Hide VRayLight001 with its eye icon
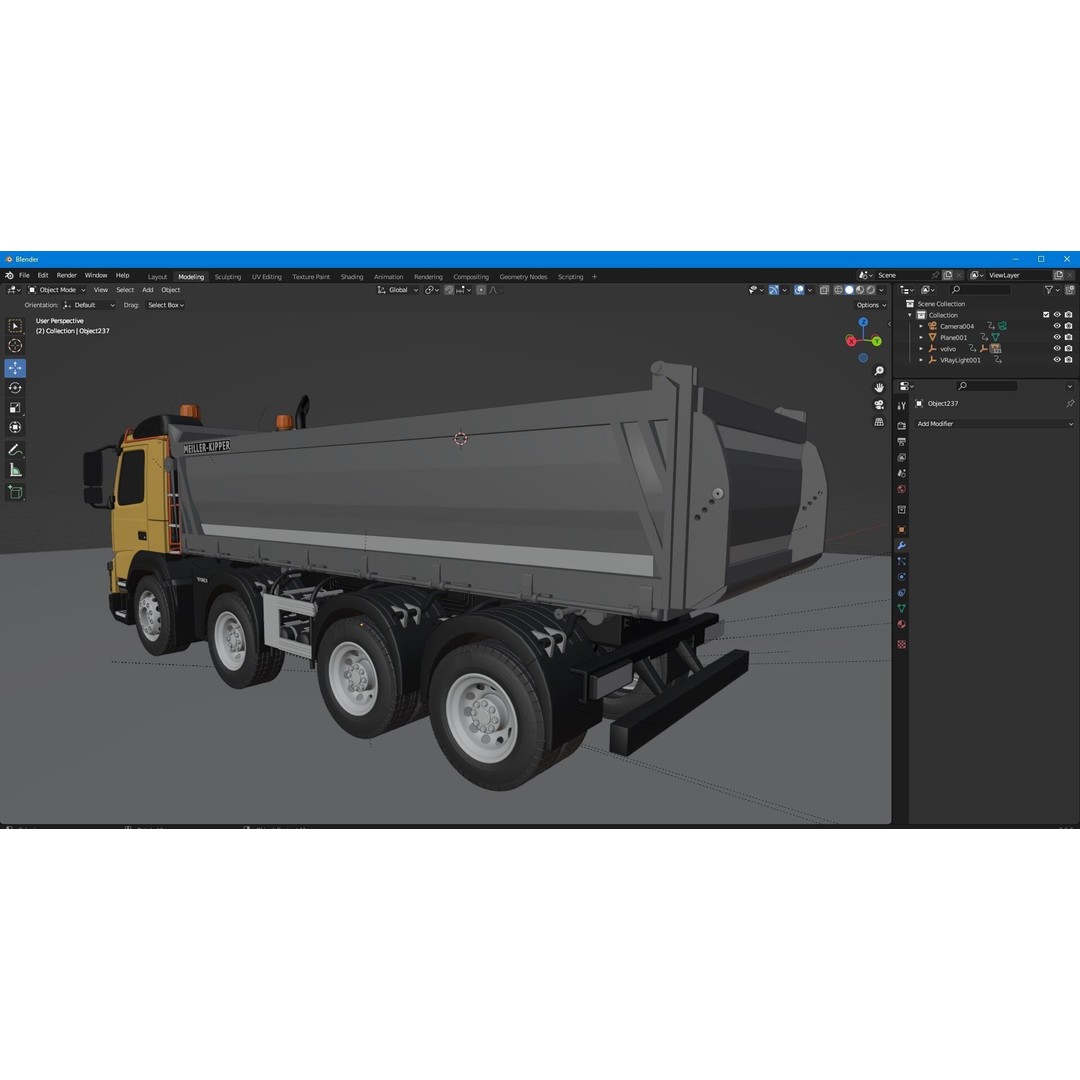 [x=1057, y=360]
